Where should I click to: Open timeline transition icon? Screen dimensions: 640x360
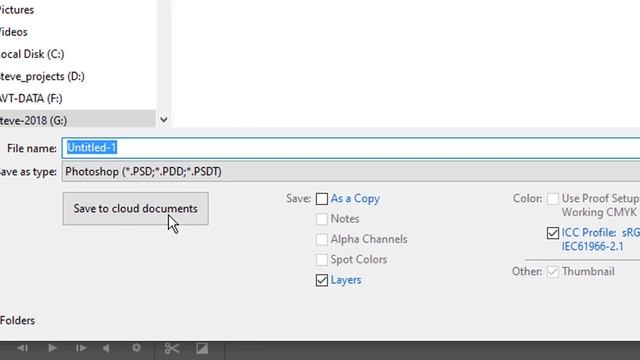pyautogui.click(x=202, y=348)
